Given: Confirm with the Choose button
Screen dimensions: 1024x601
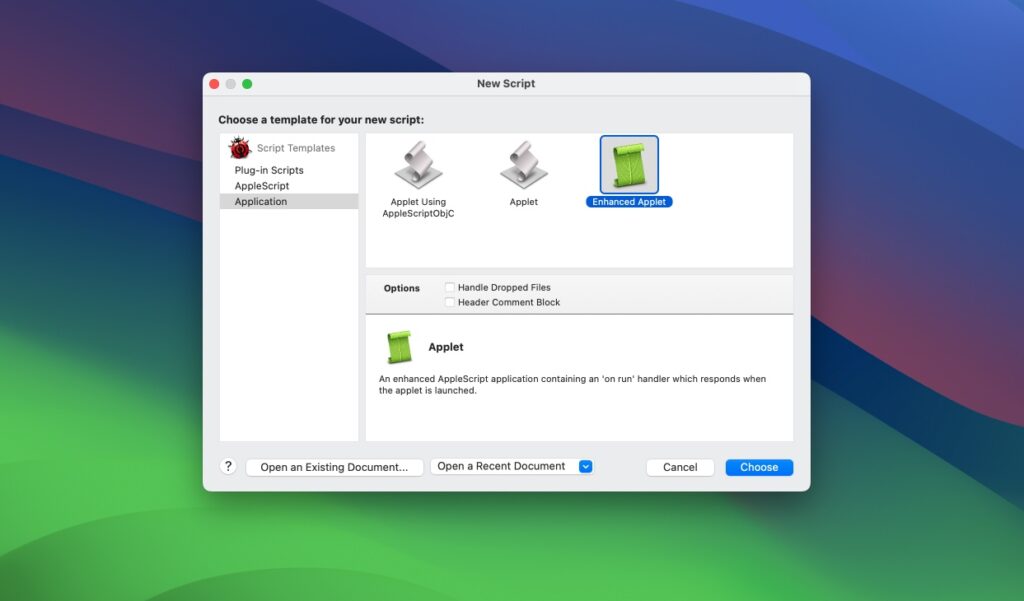Looking at the screenshot, I should [758, 466].
